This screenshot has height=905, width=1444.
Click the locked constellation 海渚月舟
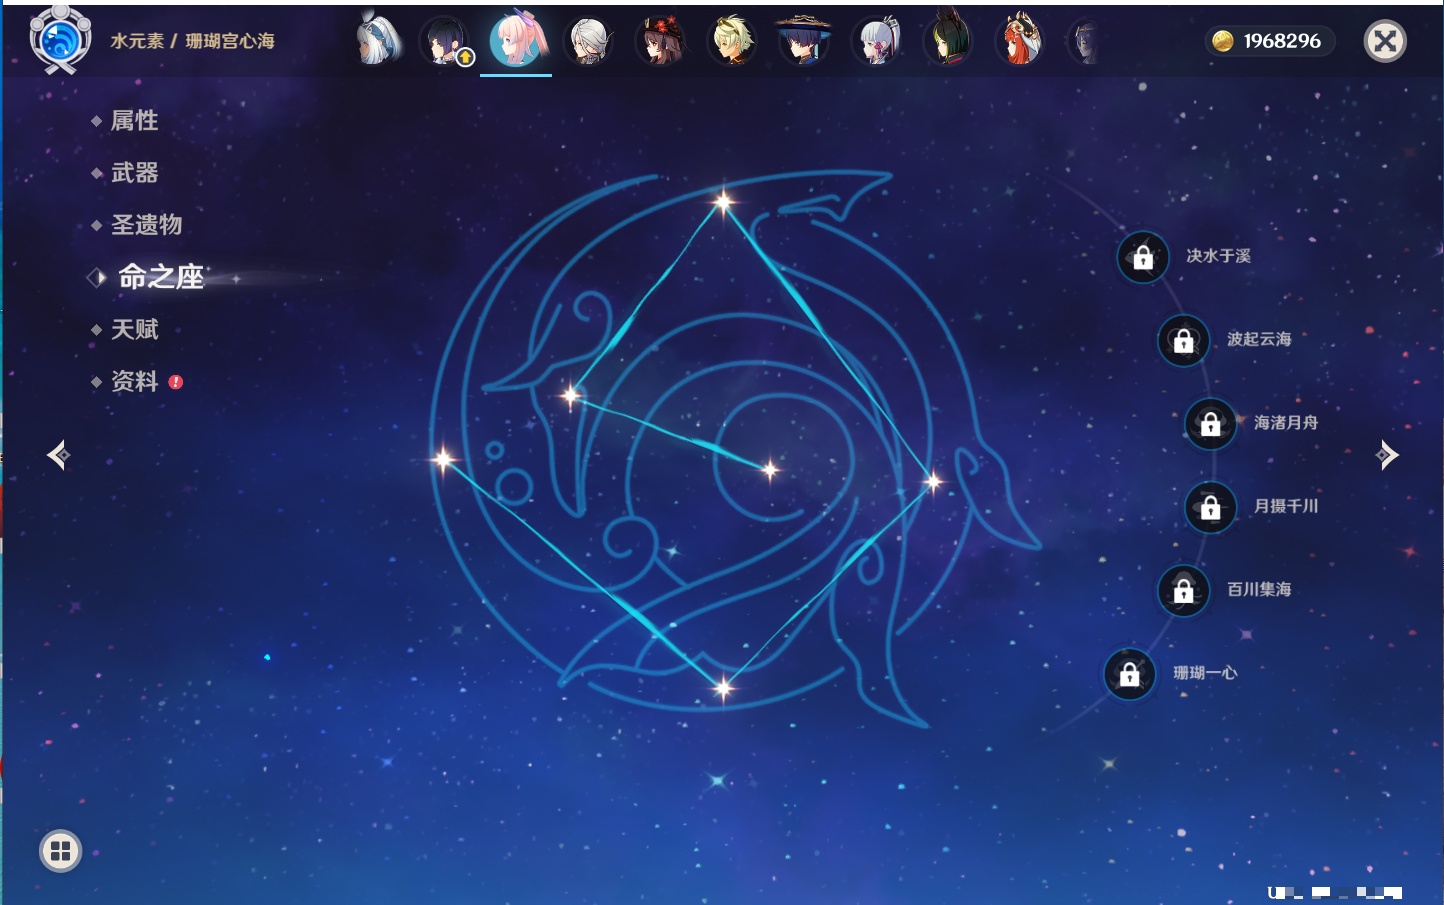[x=1210, y=423]
